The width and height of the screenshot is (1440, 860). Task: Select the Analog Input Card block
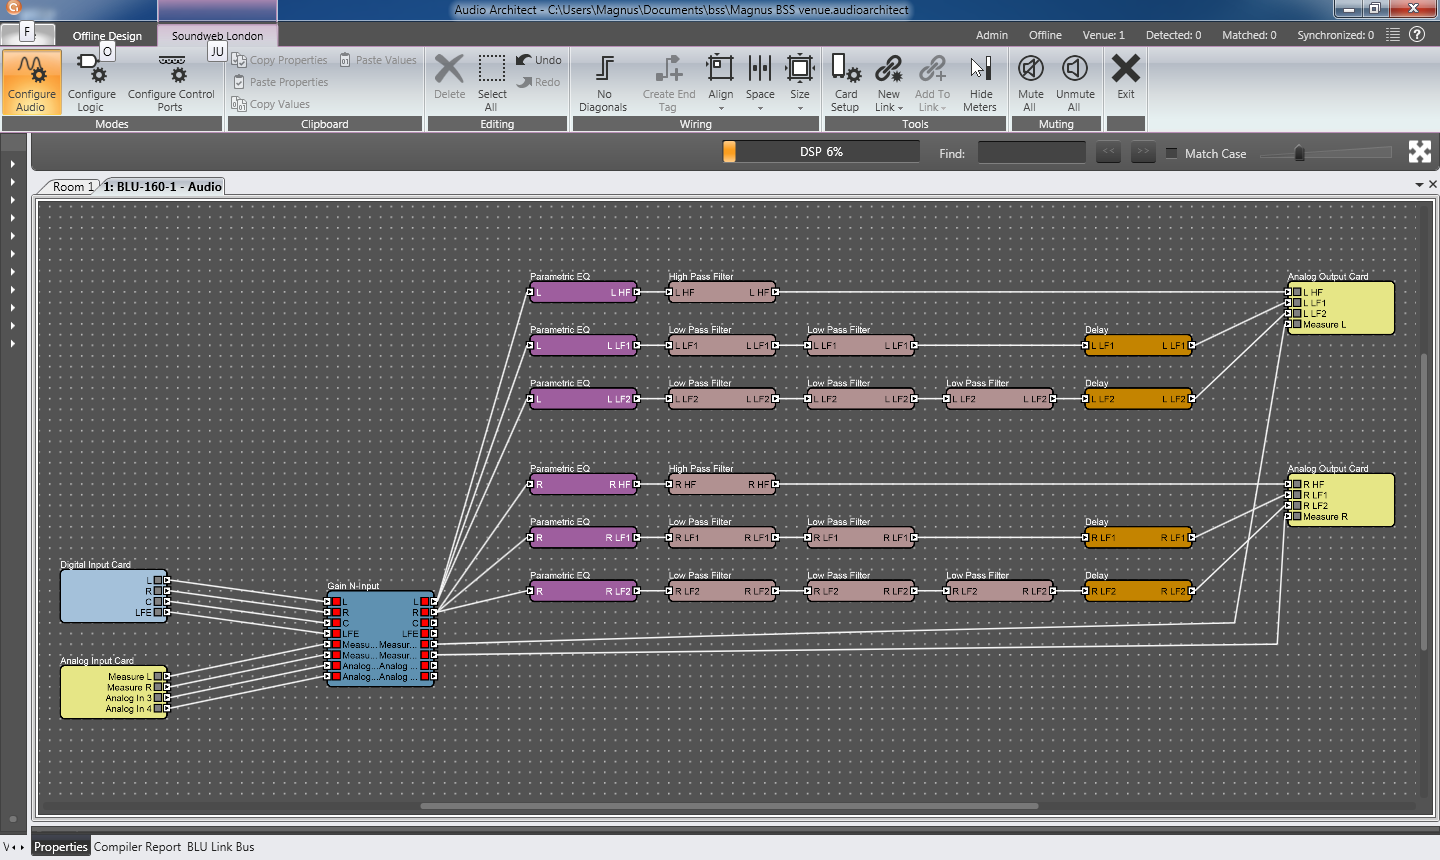pos(114,692)
